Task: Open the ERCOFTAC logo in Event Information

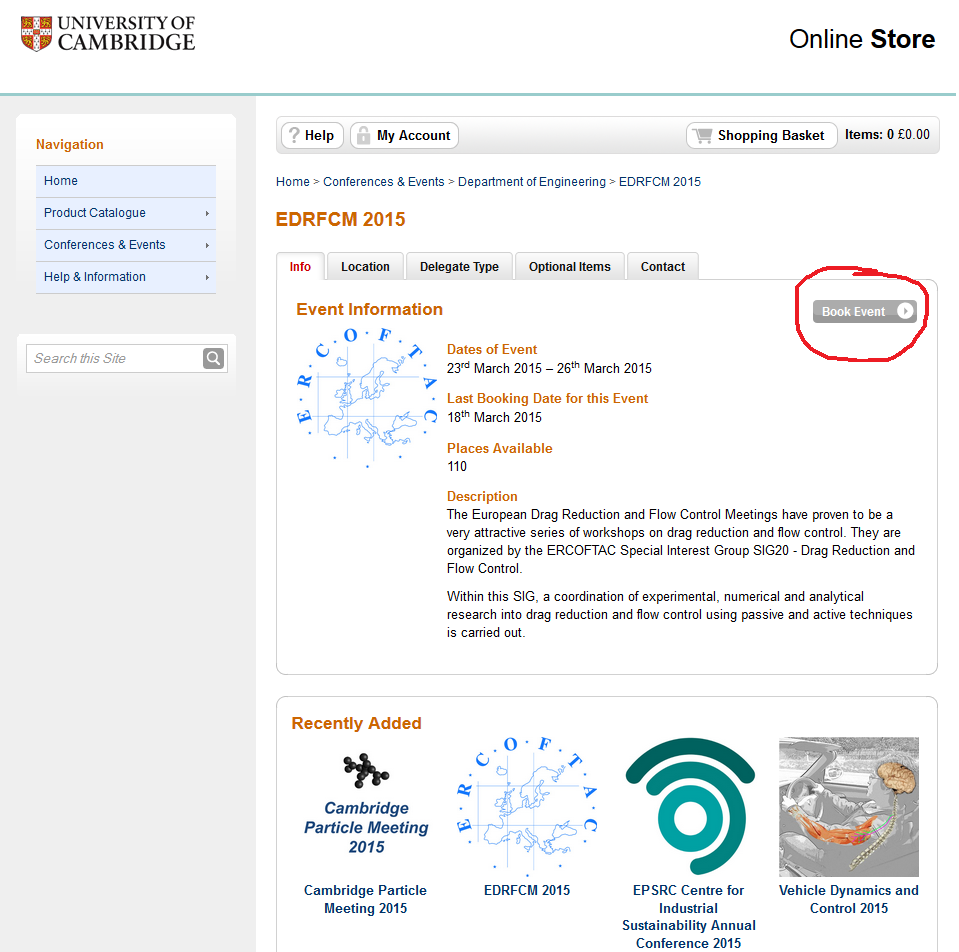Action: 367,397
